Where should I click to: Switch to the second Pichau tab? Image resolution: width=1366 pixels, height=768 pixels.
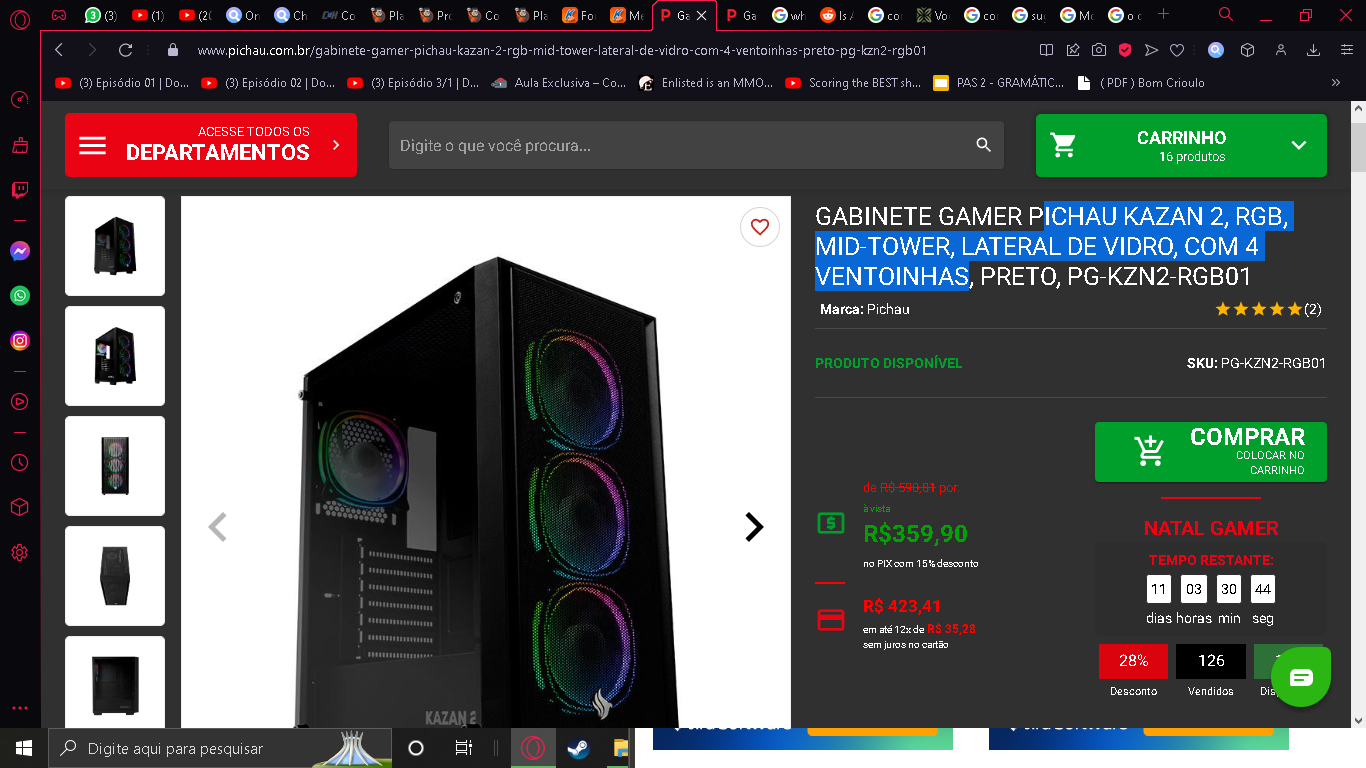click(741, 15)
